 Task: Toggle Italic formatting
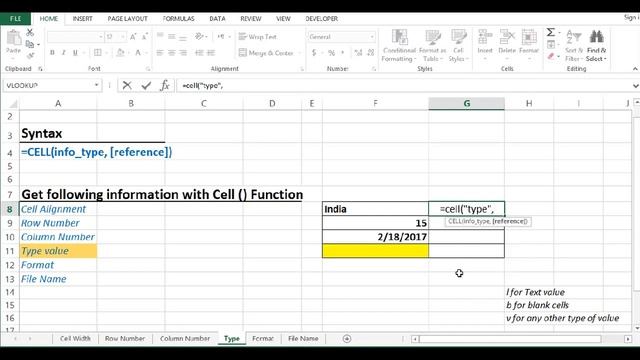[x=64, y=53]
